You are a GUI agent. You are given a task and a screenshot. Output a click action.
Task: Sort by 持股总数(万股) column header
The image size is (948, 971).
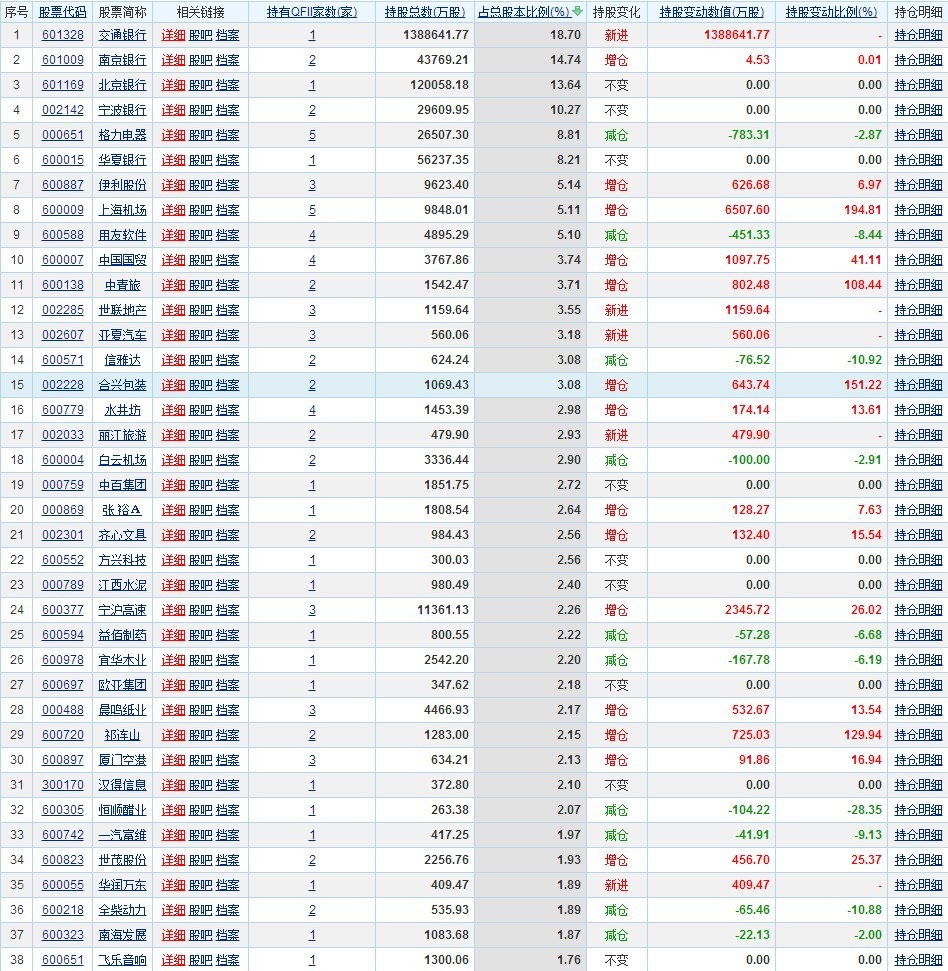pos(425,12)
